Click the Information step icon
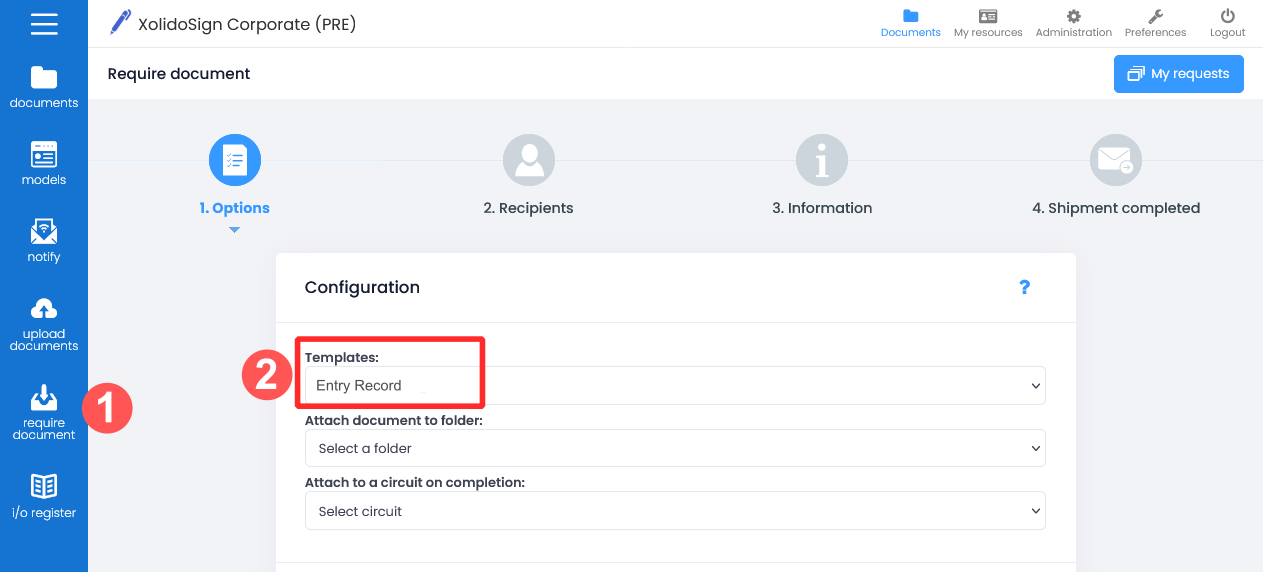1263x572 pixels. 822,160
